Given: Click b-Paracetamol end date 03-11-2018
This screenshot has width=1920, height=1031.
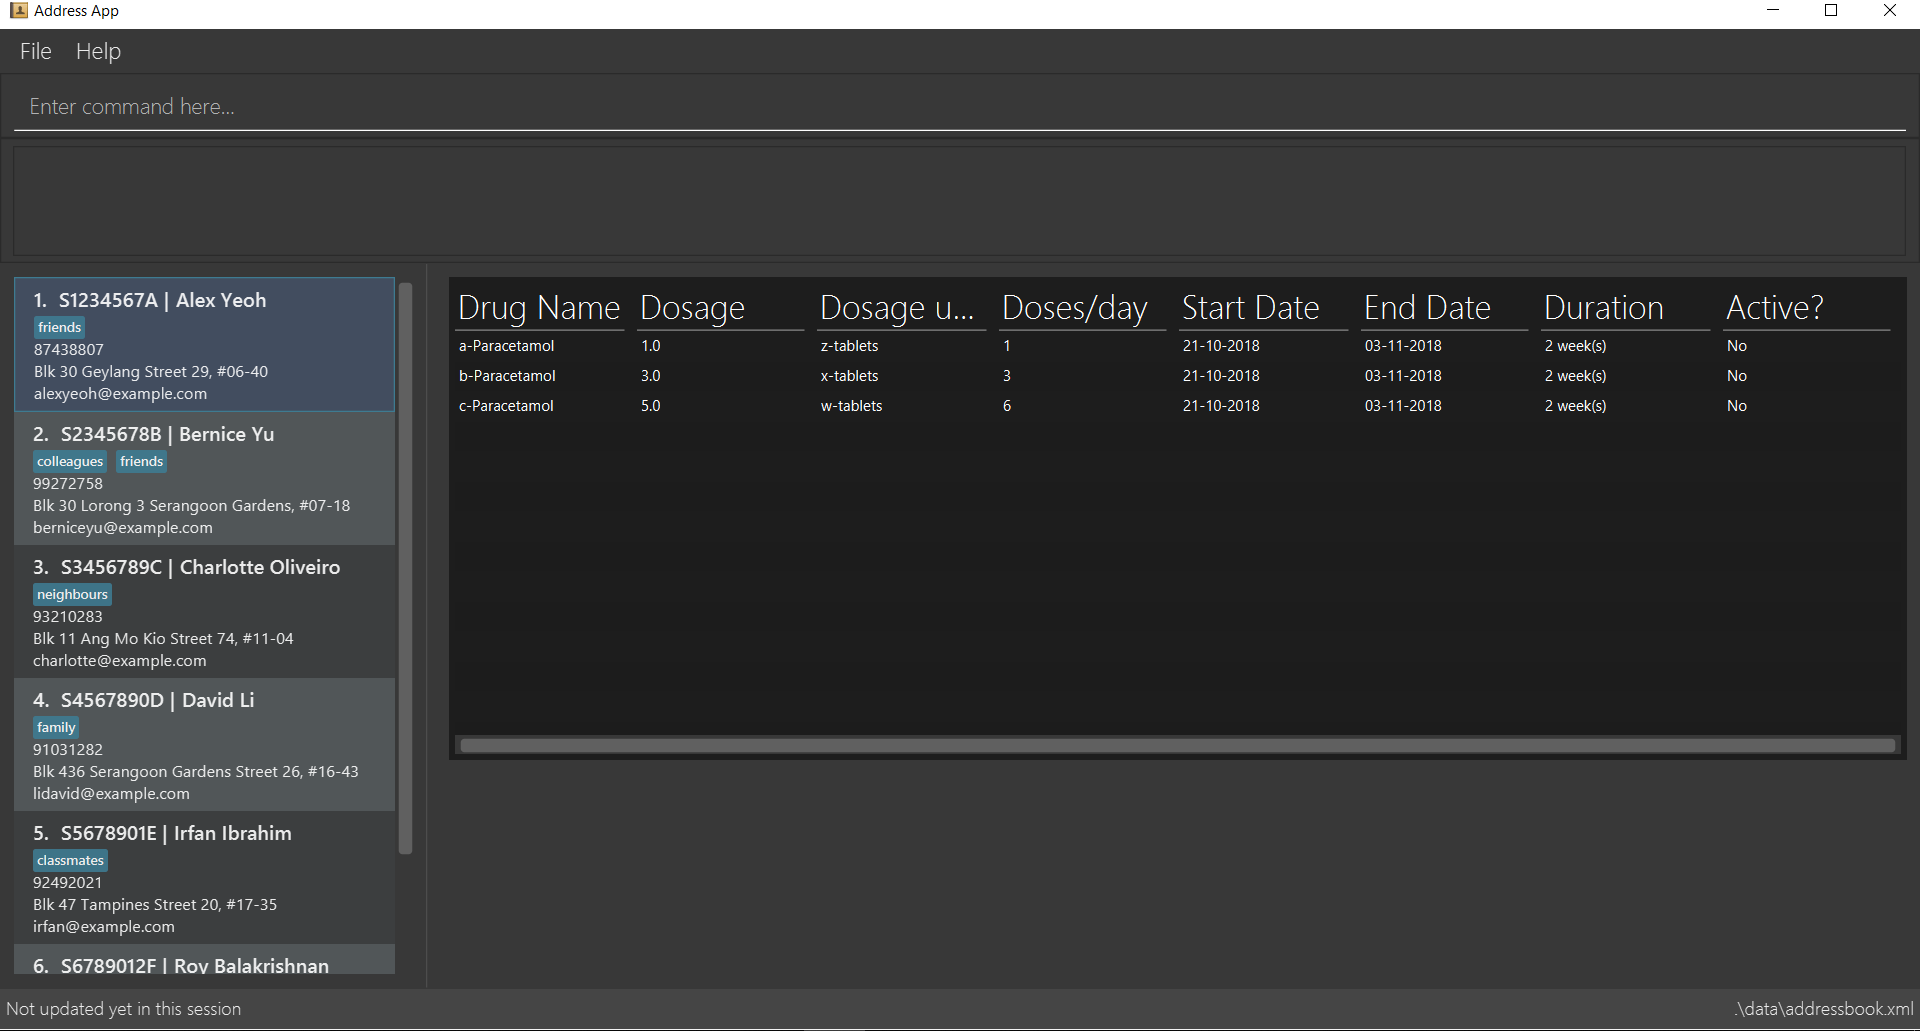Looking at the screenshot, I should point(1403,376).
